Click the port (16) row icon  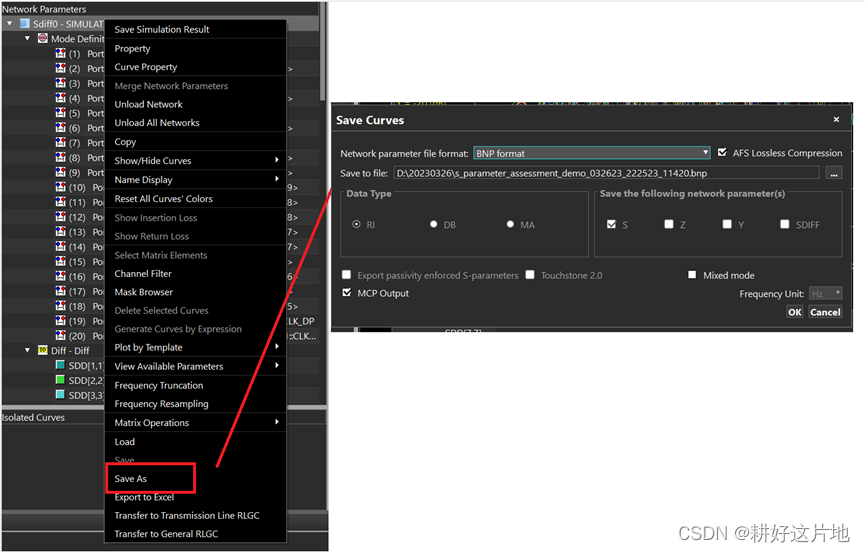(x=61, y=276)
